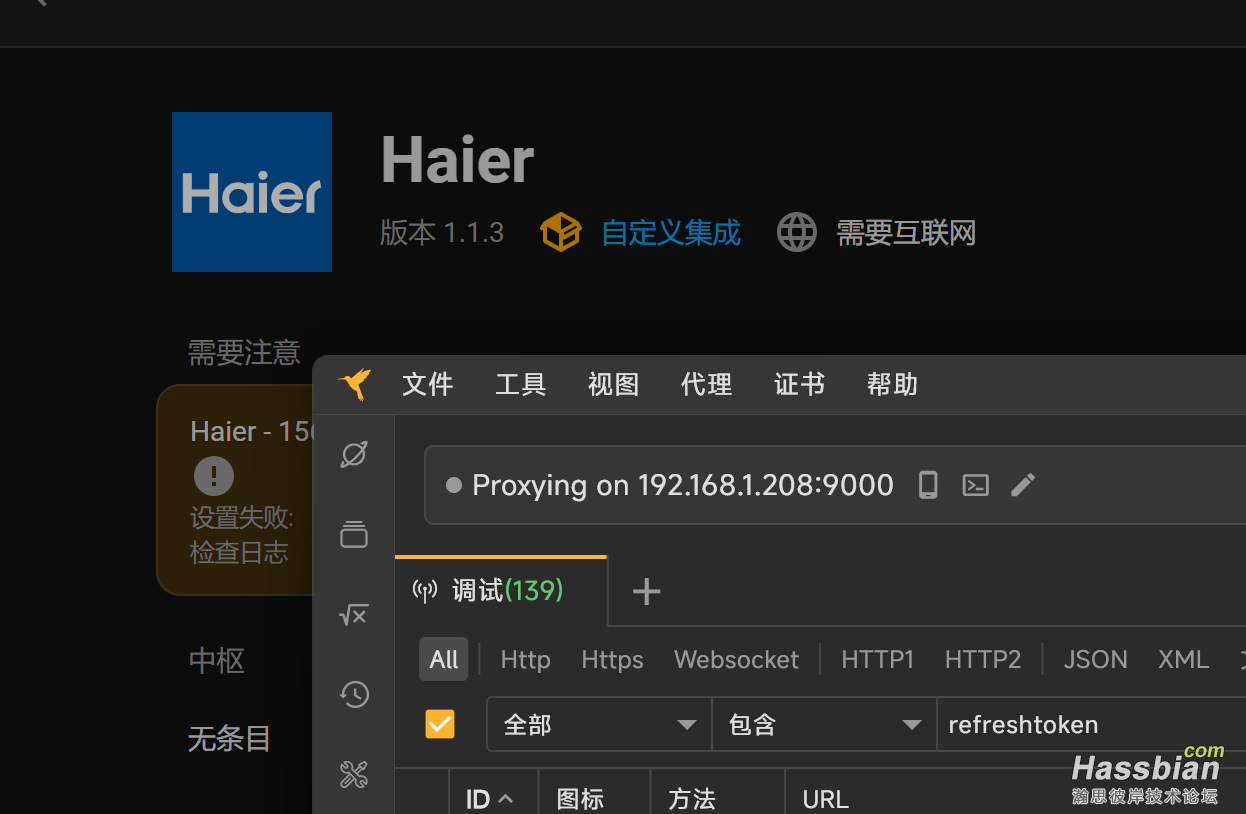The width and height of the screenshot is (1246, 814).
Task: Click the planet compose icon in sidebar
Action: point(354,454)
